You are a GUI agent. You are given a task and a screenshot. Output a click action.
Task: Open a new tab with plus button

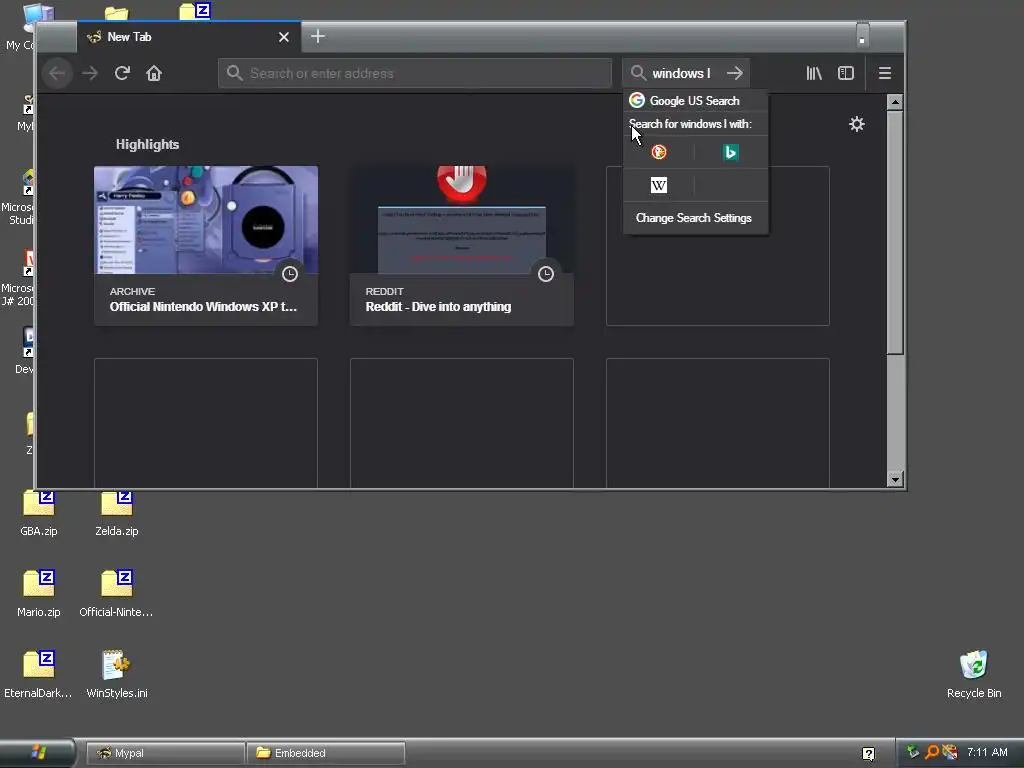pos(318,37)
